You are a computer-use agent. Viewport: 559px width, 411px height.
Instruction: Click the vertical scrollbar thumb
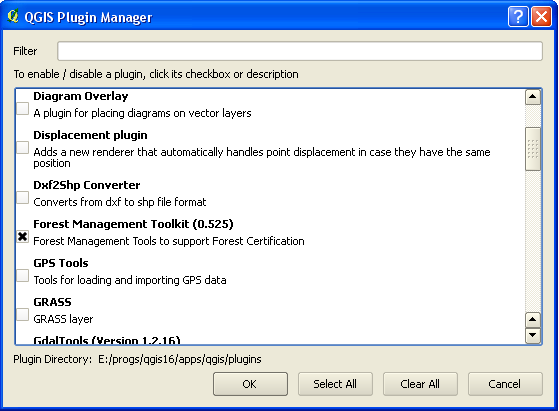coord(533,149)
